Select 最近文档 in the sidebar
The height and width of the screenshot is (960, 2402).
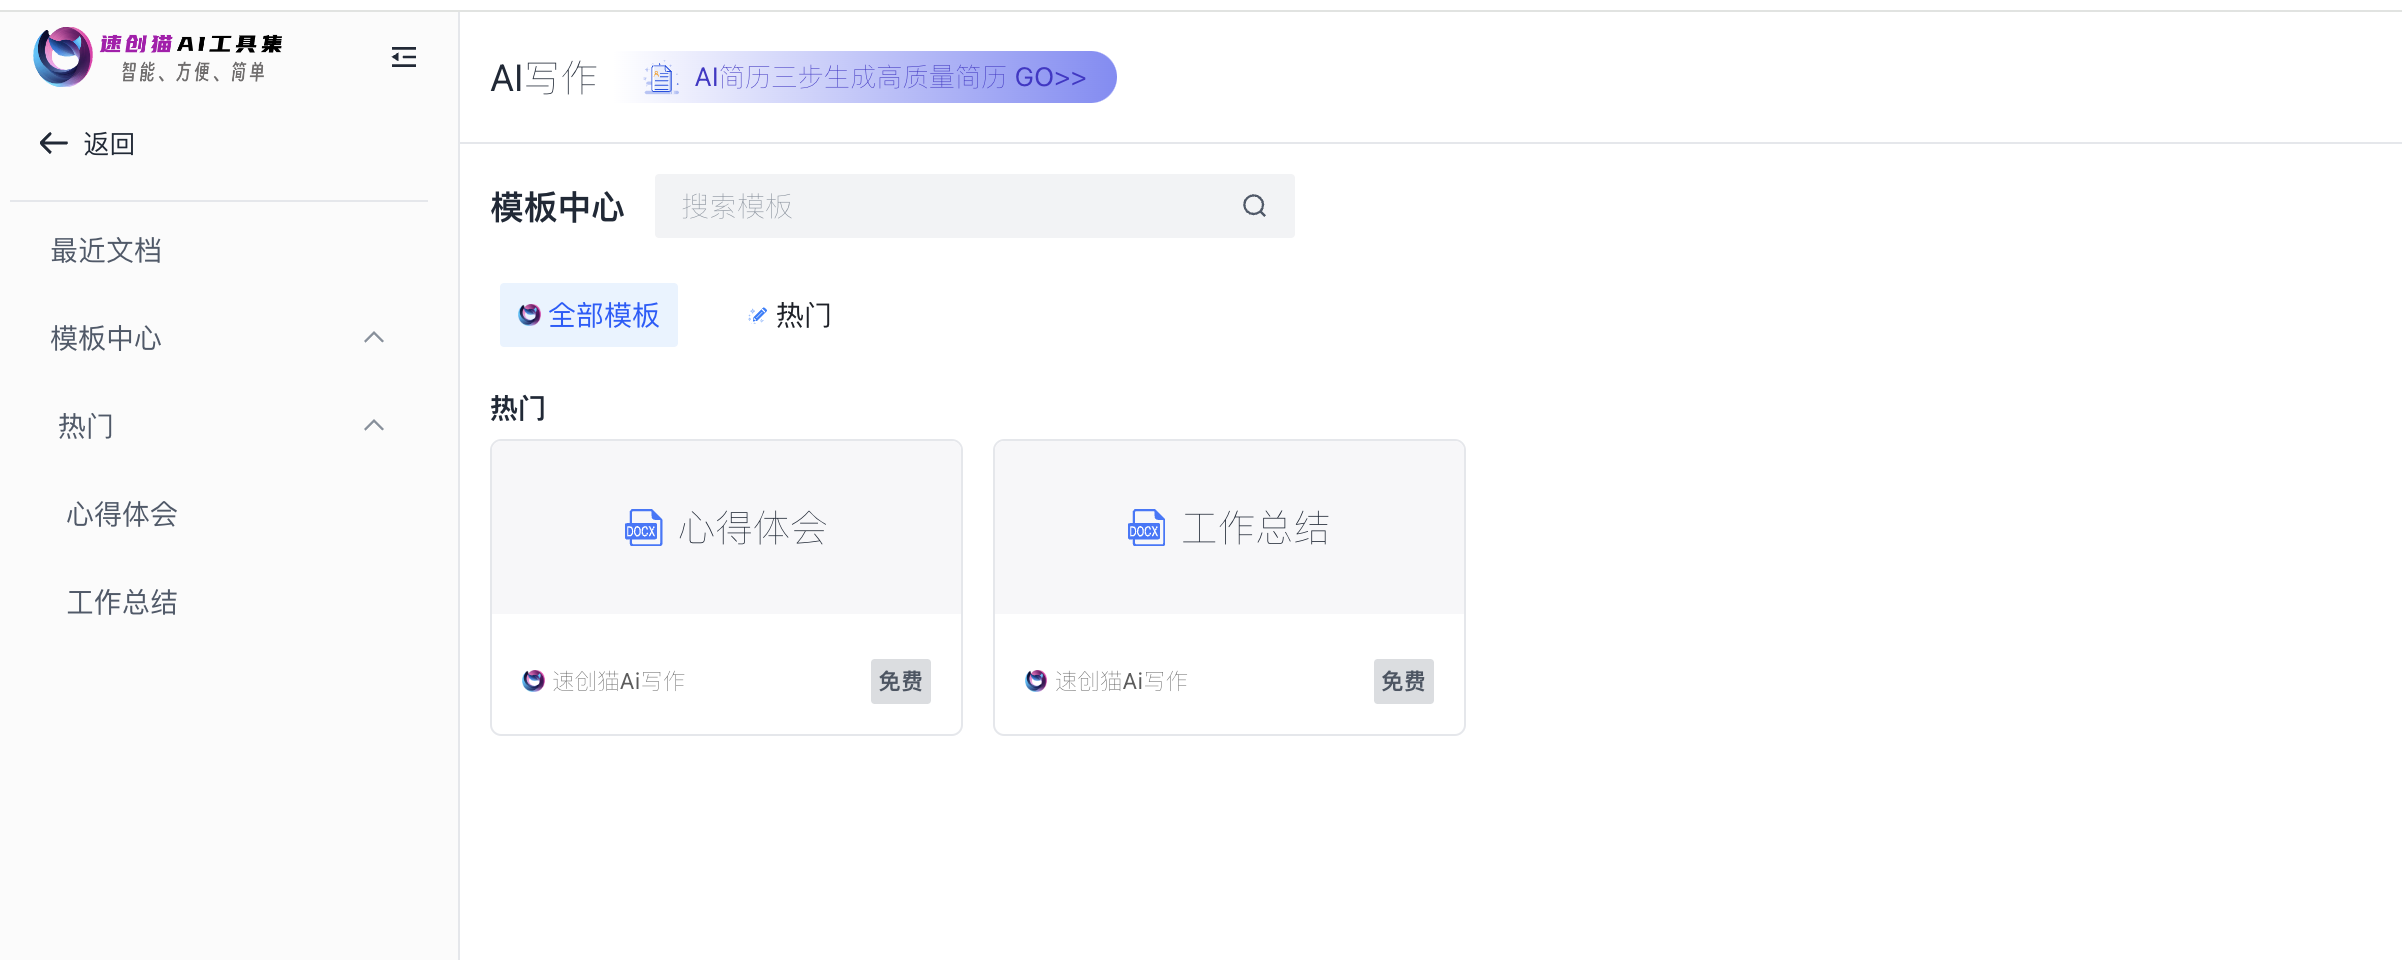tap(106, 250)
